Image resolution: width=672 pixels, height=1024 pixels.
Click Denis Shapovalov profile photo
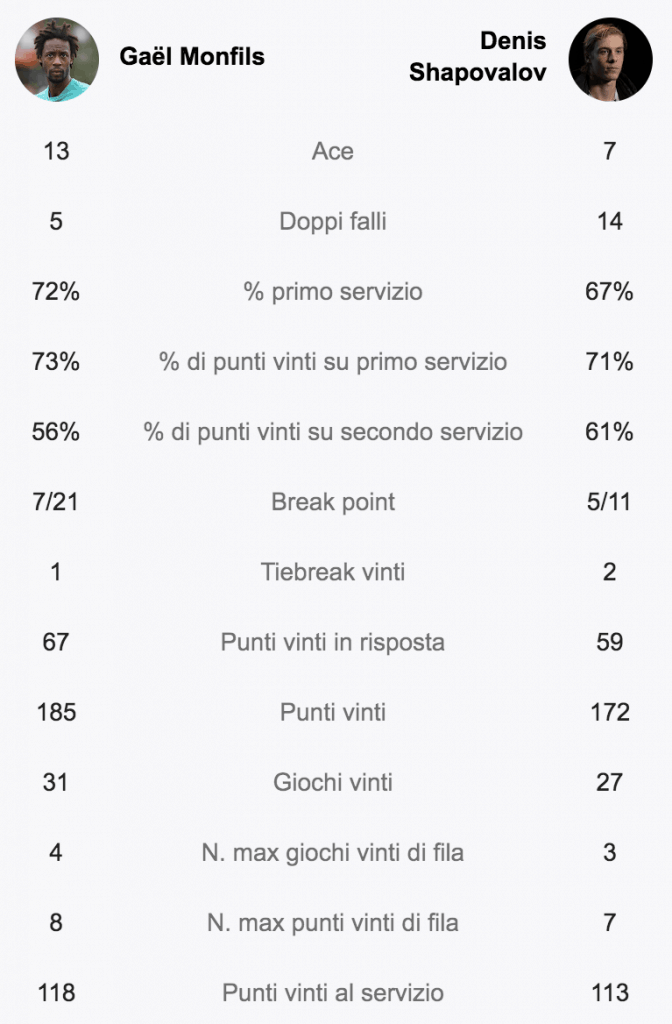pyautogui.click(x=610, y=59)
